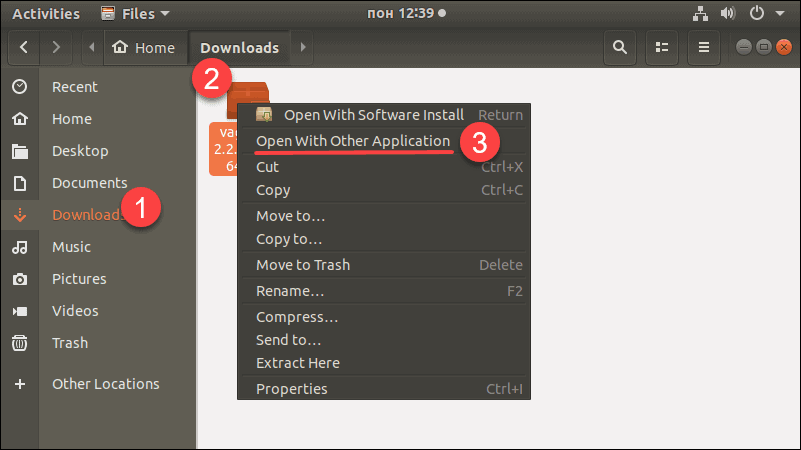Open Other Locations in sidebar
801x450 pixels.
point(105,384)
